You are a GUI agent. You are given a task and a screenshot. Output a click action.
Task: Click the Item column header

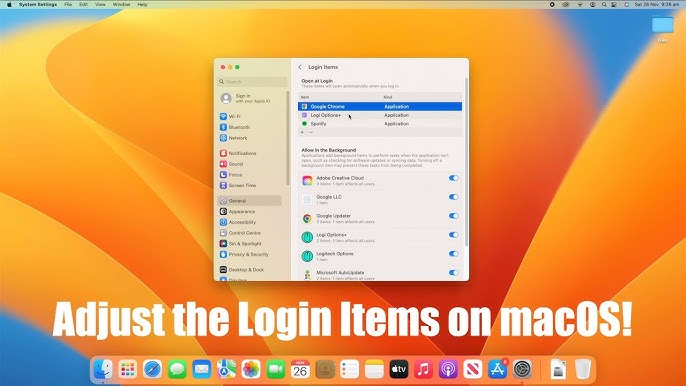(305, 97)
